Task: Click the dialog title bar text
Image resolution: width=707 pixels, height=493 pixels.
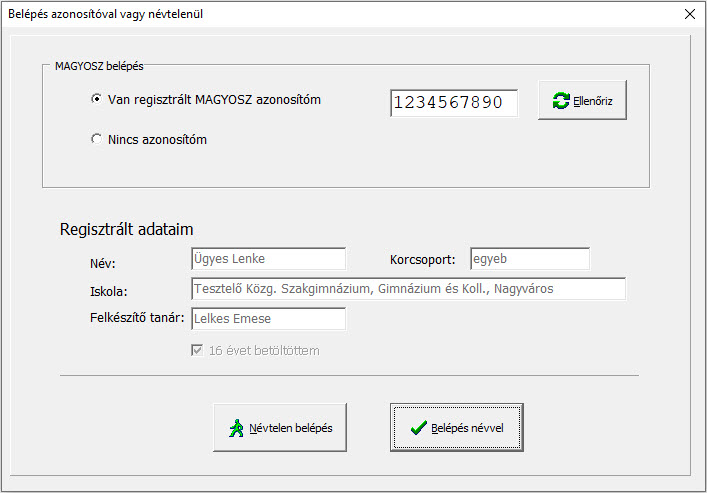Action: click(106, 14)
